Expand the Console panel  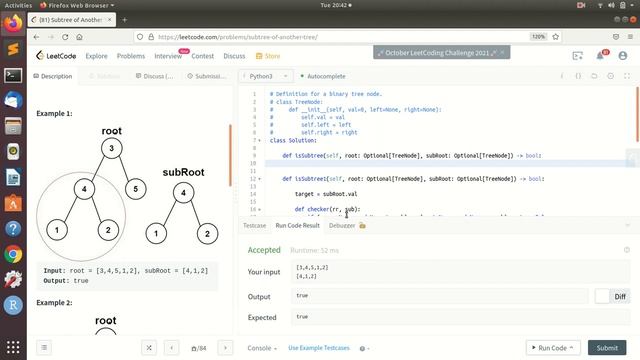(x=262, y=348)
